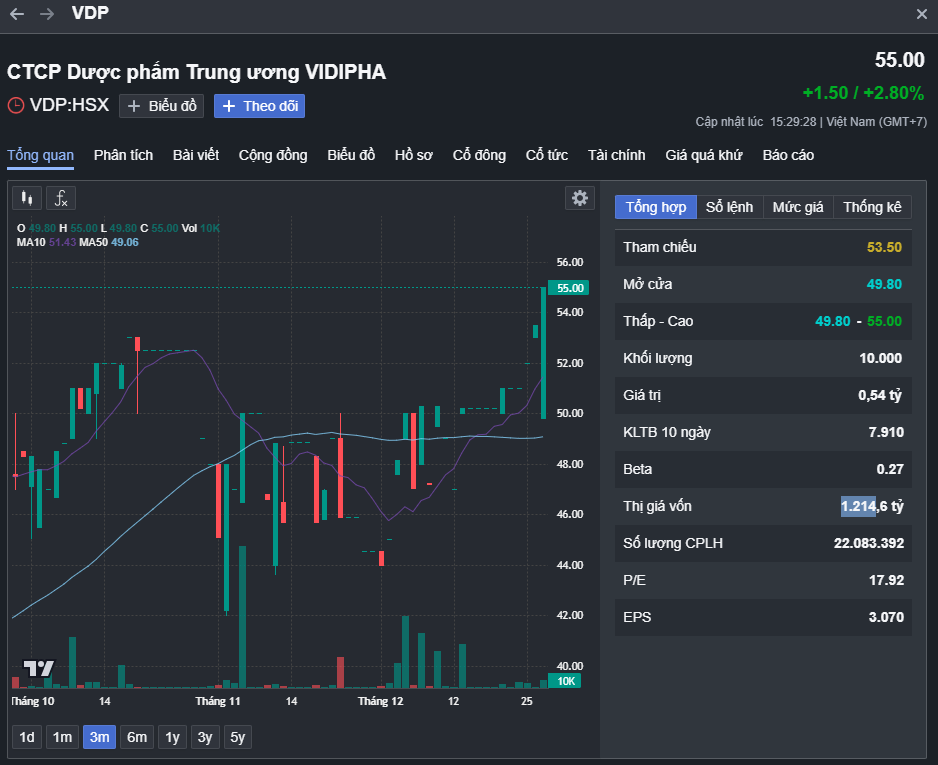
Task: Switch to the Phân tích tab
Action: coord(122,156)
